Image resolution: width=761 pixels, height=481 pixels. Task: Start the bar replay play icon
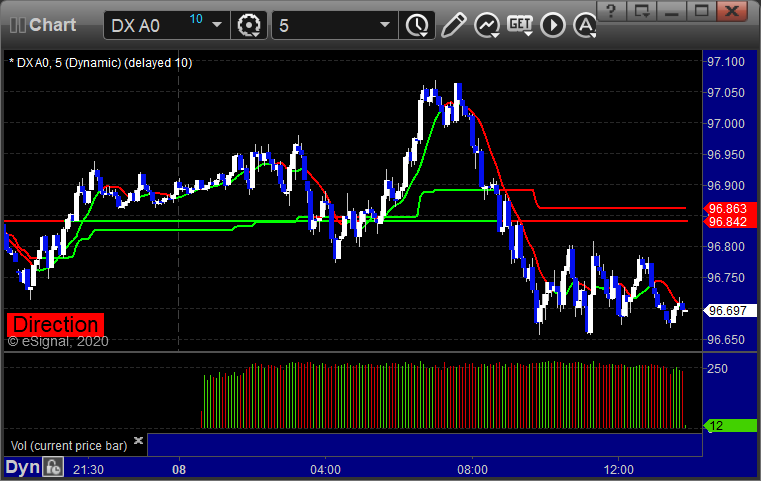pyautogui.click(x=553, y=25)
